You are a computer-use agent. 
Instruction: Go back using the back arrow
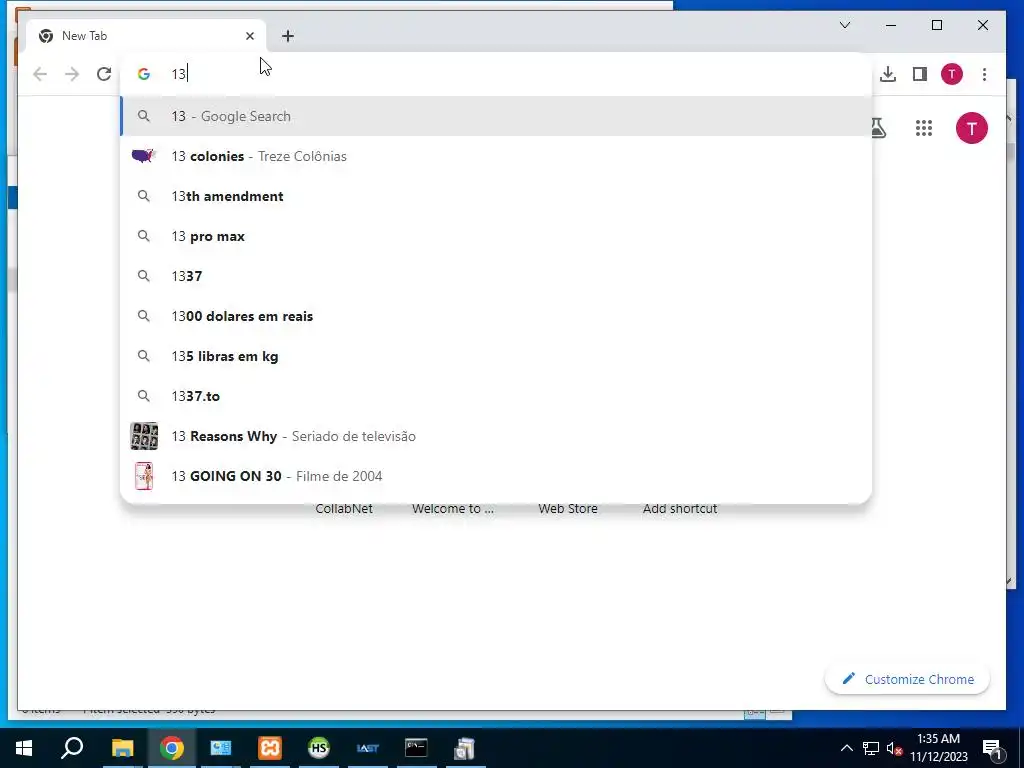(40, 74)
